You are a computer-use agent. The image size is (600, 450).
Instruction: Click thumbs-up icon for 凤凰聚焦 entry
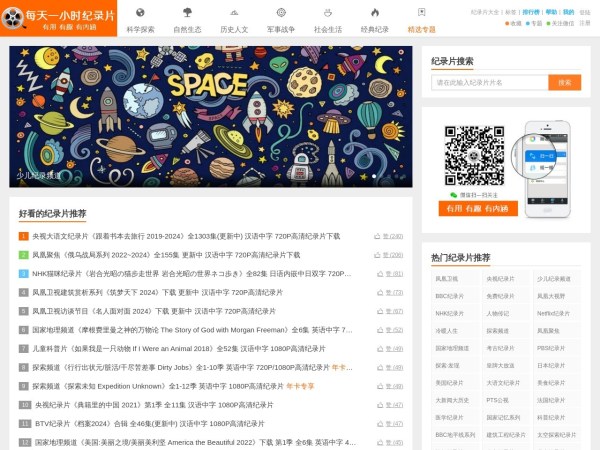tap(377, 255)
